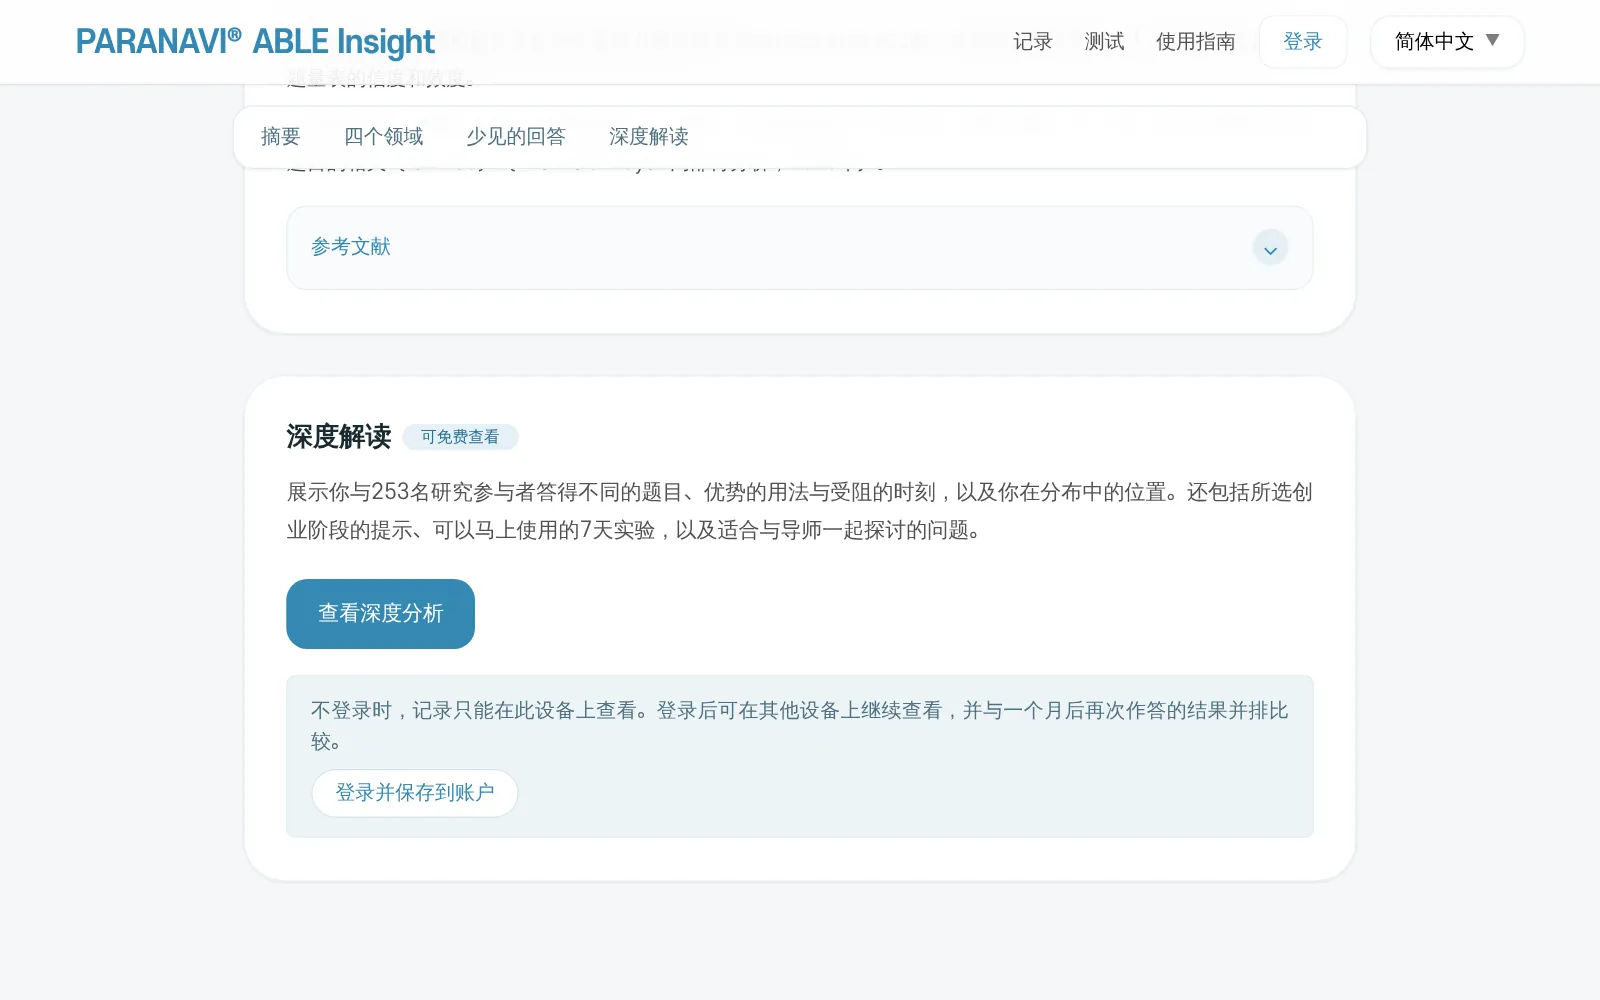
Task: Select the 深度解读 tab in section nav
Action: pos(649,137)
